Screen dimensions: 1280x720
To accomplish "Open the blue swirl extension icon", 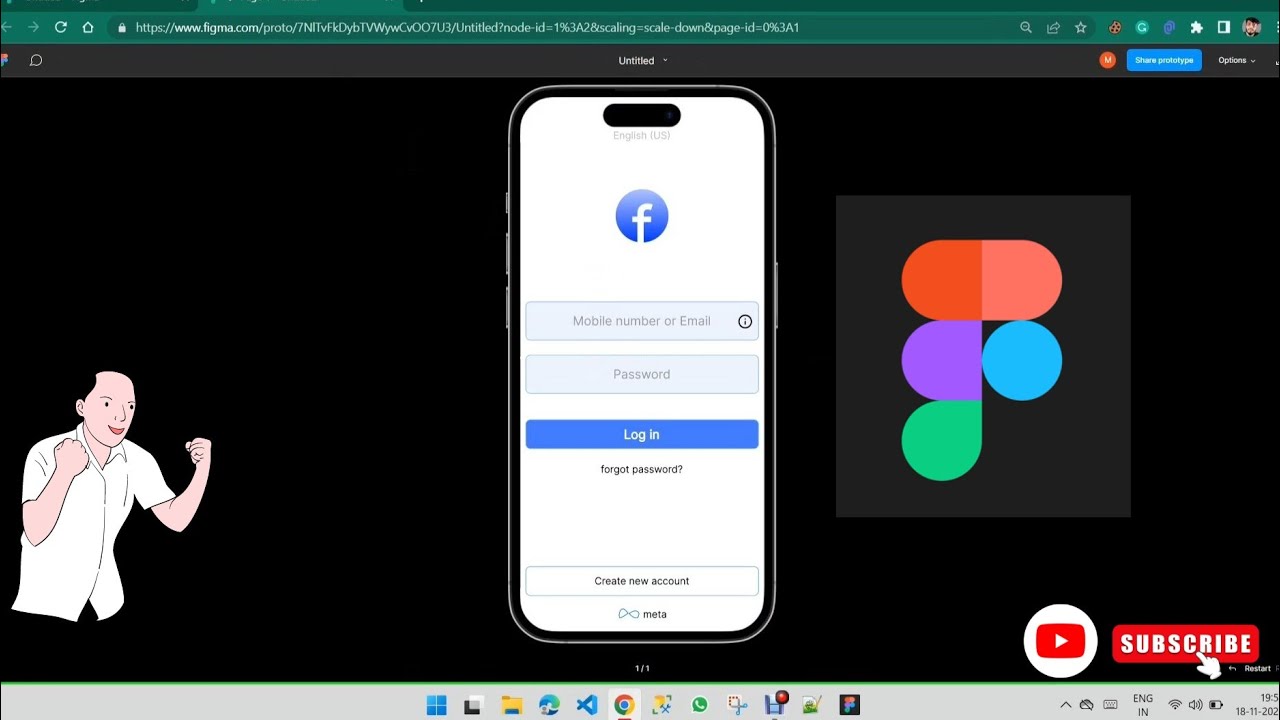I will click(1169, 28).
